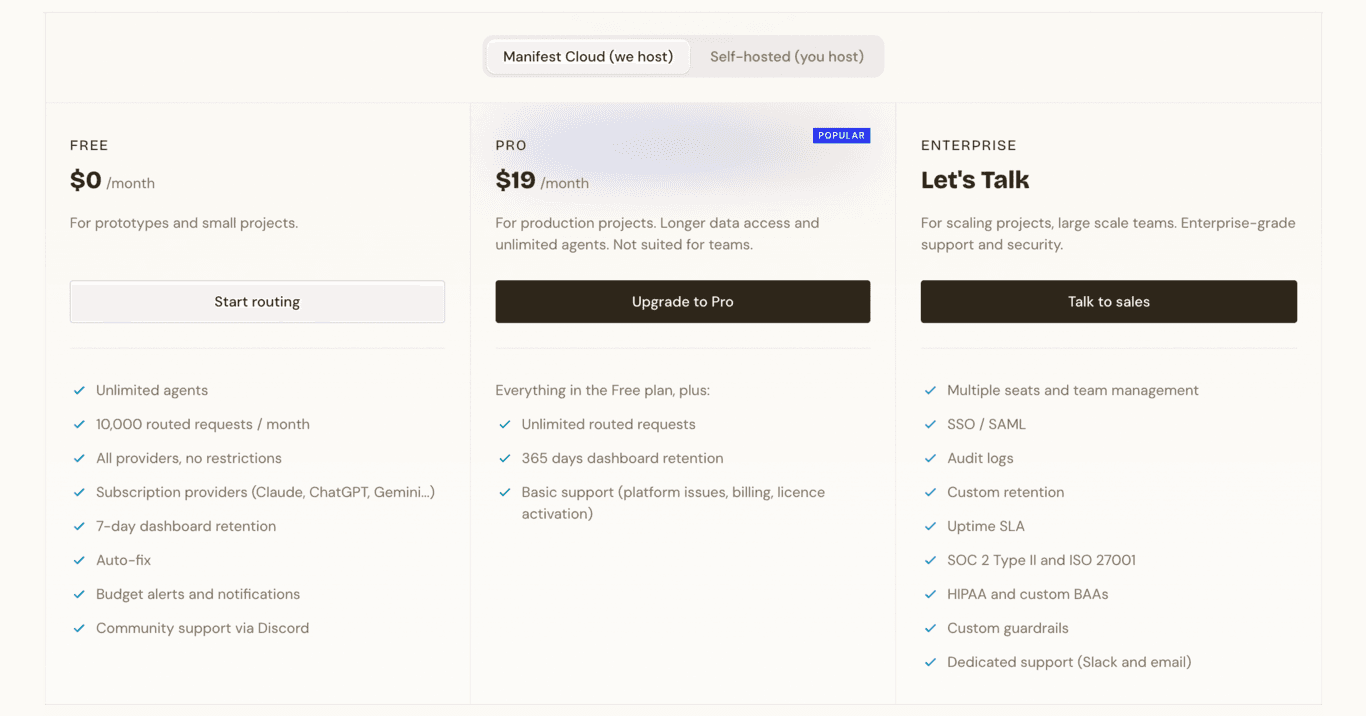This screenshot has height=716, width=1366.
Task: Click checkmark beside Unlimited agents
Action: pos(79,391)
